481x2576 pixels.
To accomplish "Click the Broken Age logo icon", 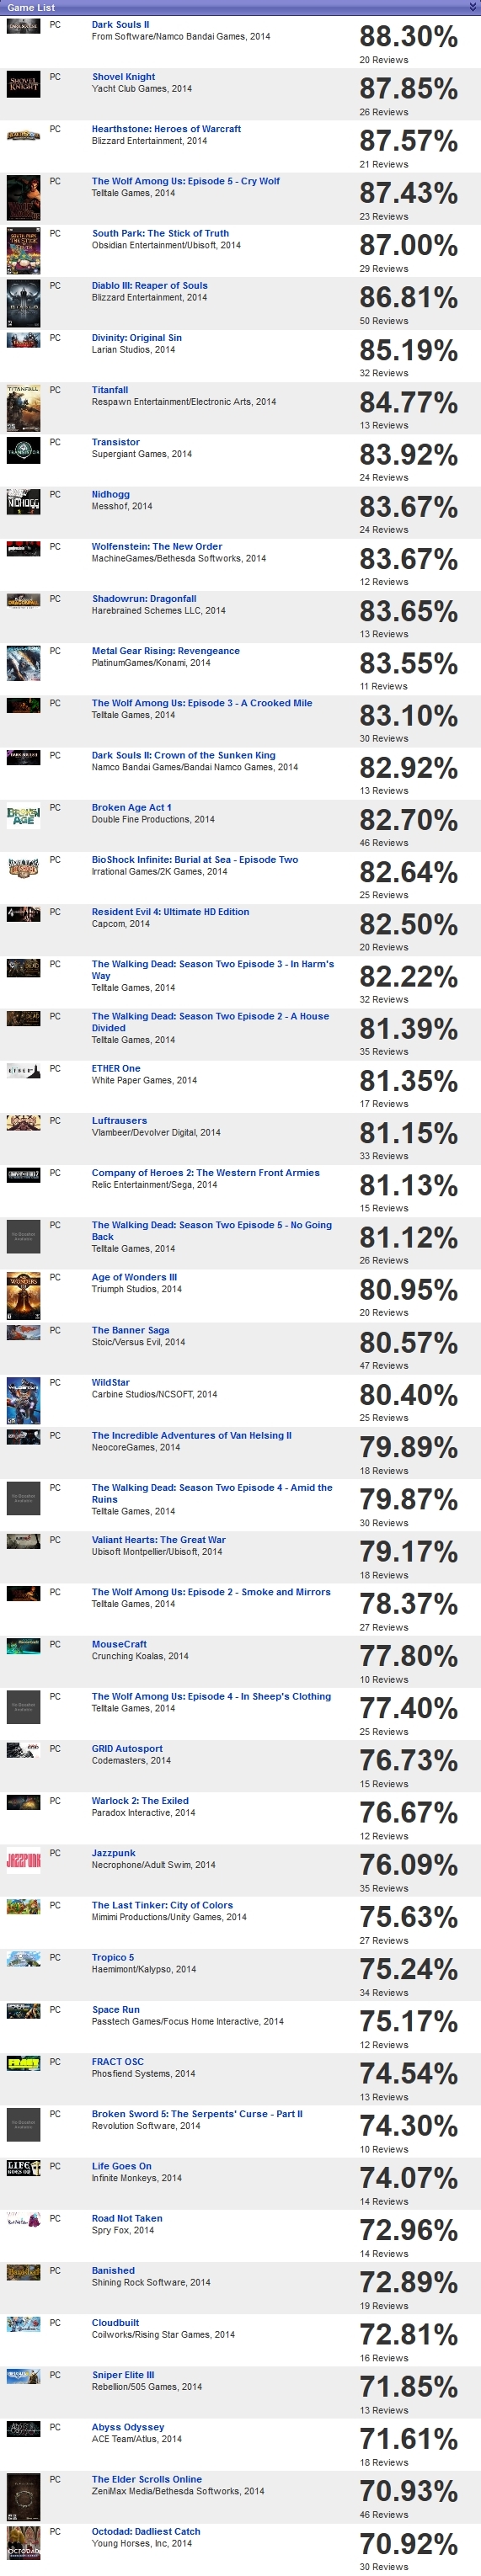I will point(23,814).
